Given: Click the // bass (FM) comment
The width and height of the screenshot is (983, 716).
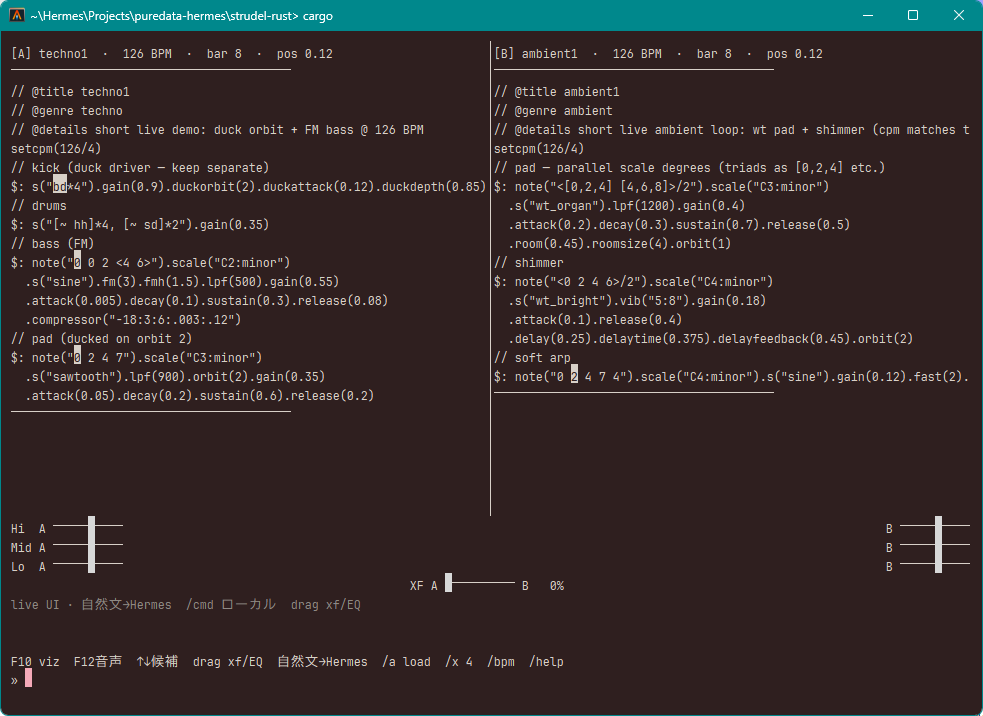Looking at the screenshot, I should point(53,244).
